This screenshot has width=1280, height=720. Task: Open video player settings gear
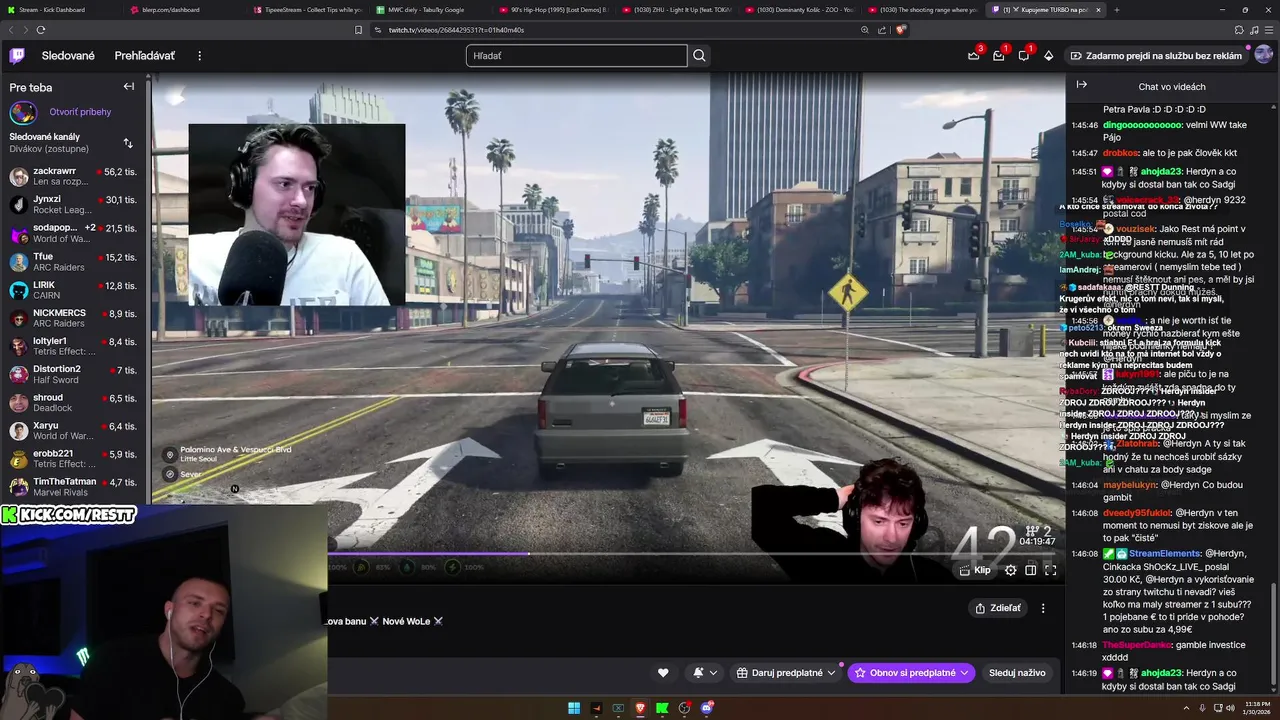pos(1010,570)
